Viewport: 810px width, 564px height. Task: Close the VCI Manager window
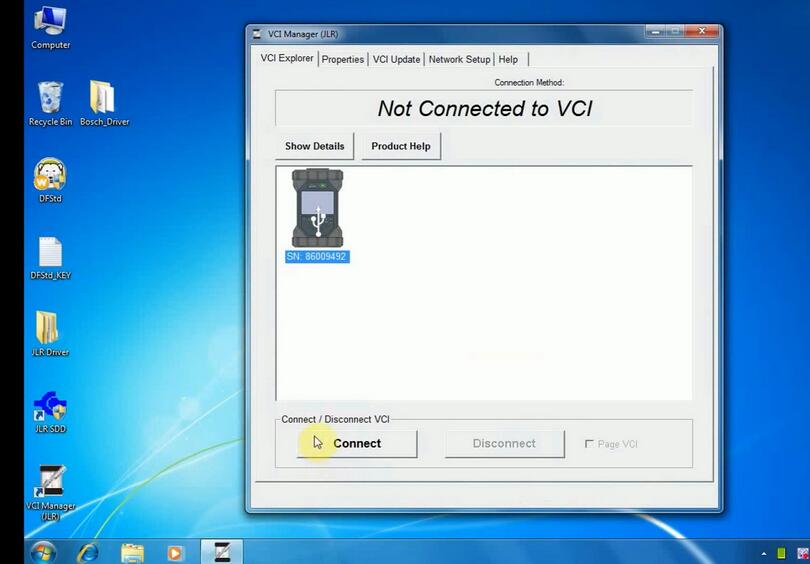pos(701,32)
